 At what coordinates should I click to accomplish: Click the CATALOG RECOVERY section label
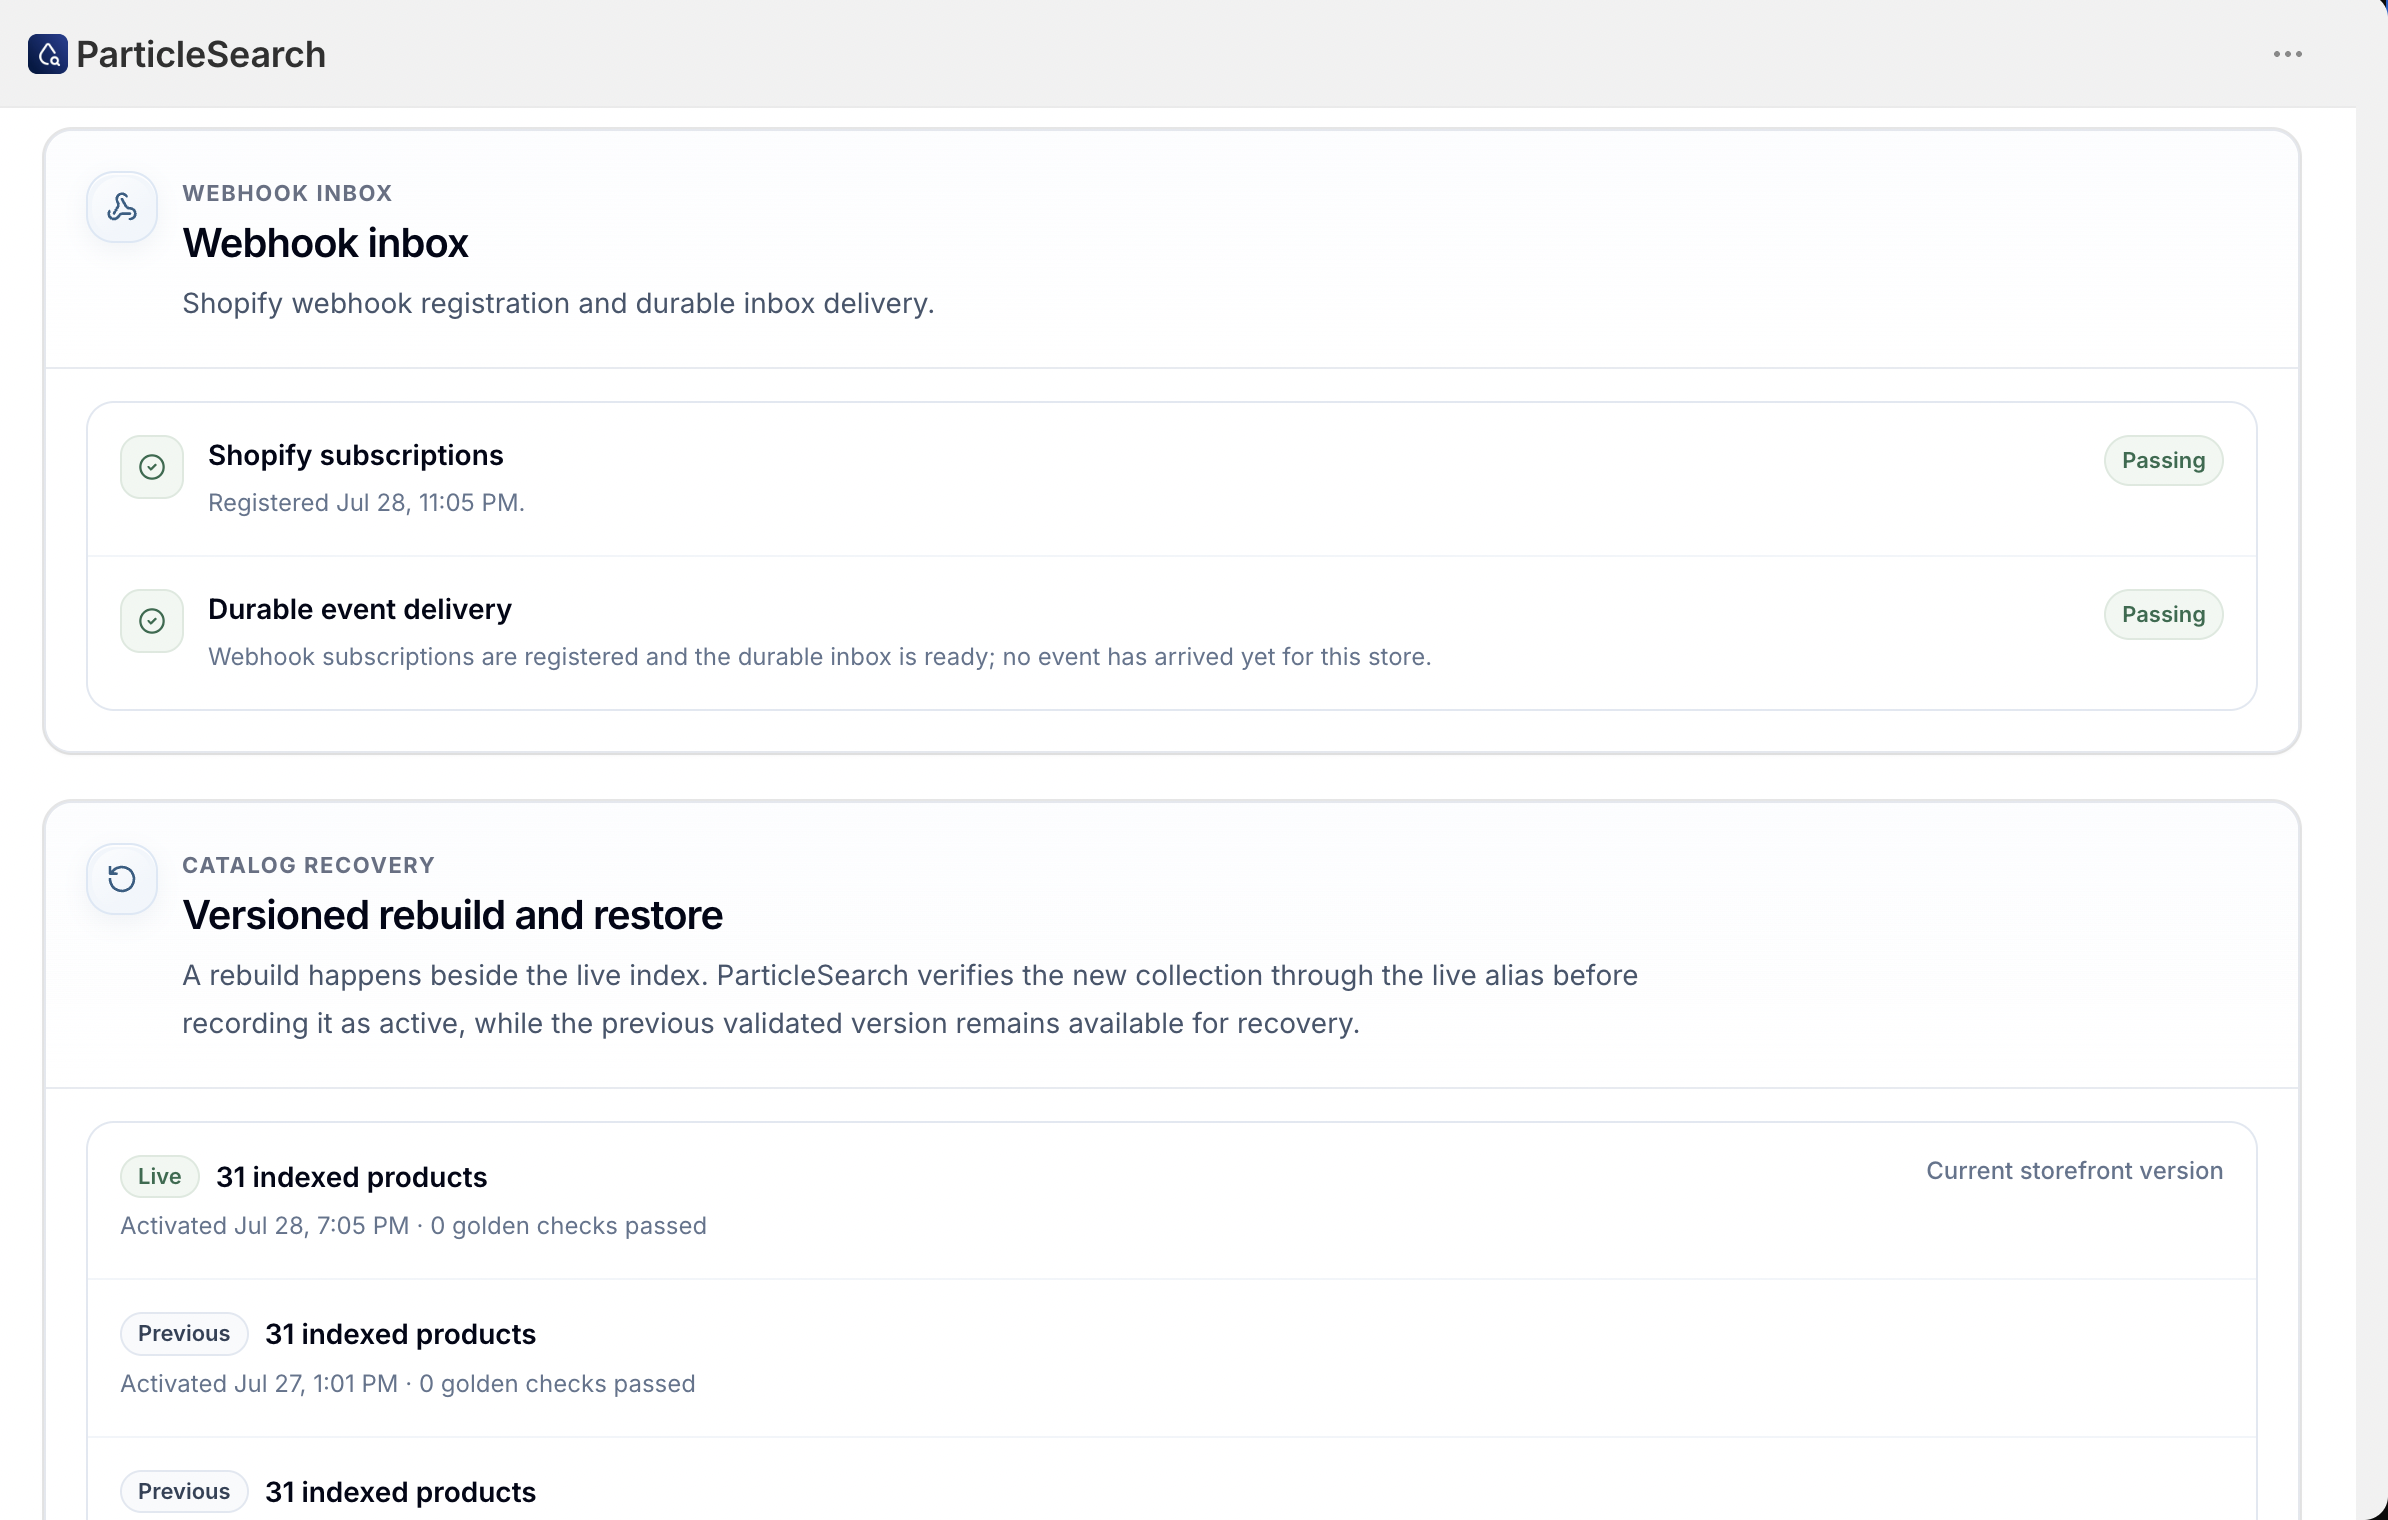tap(308, 865)
